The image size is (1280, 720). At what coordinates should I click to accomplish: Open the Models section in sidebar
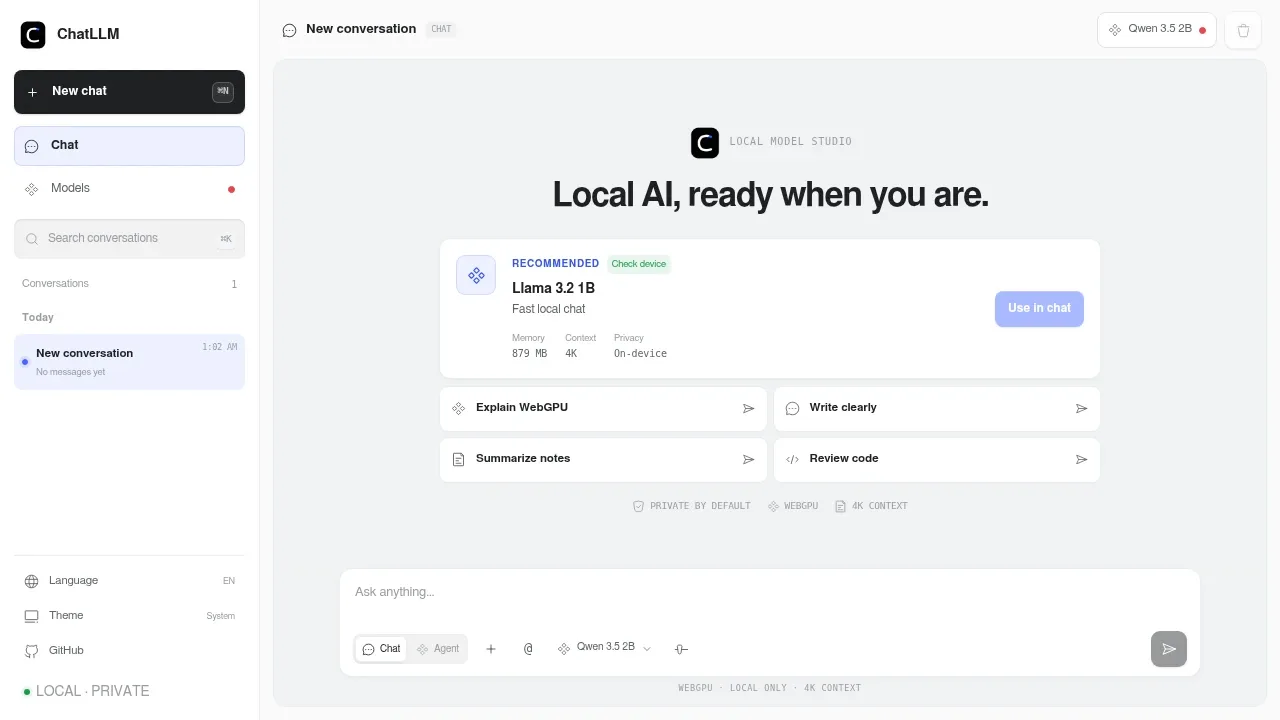click(129, 189)
